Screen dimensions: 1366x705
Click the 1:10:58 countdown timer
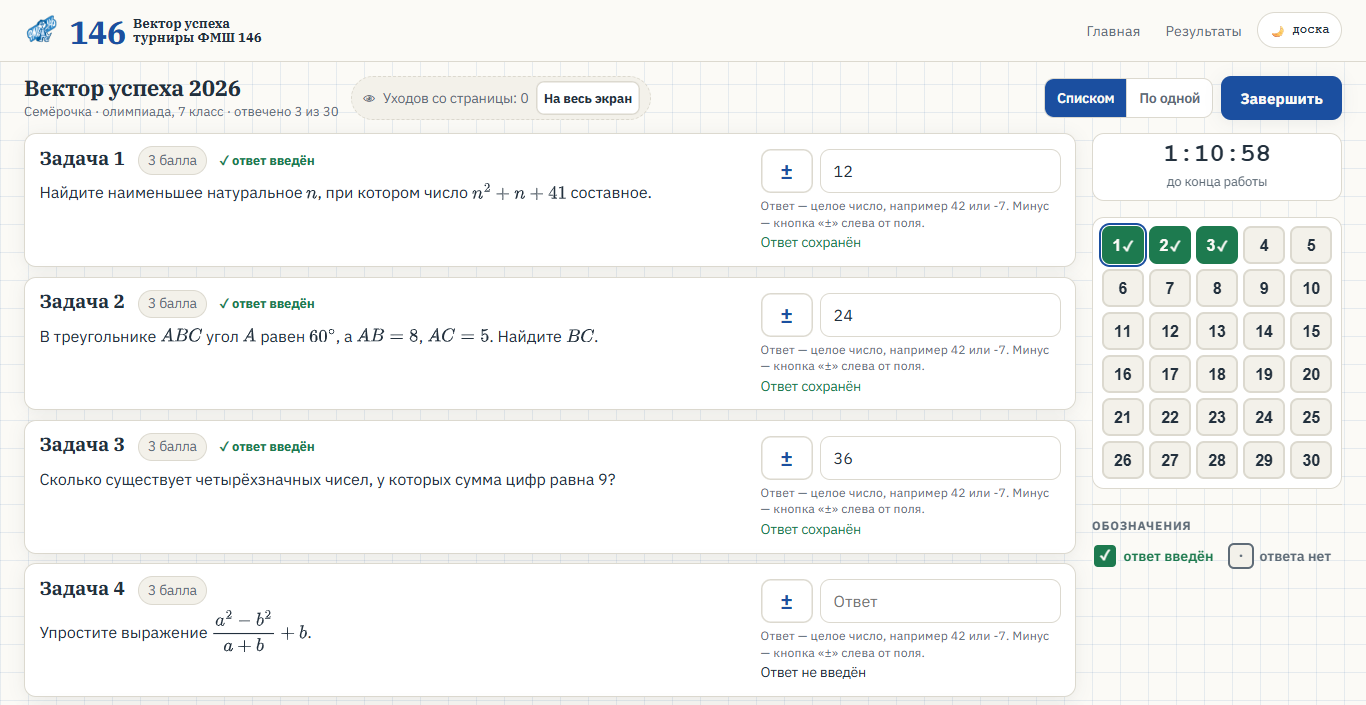click(x=1217, y=154)
